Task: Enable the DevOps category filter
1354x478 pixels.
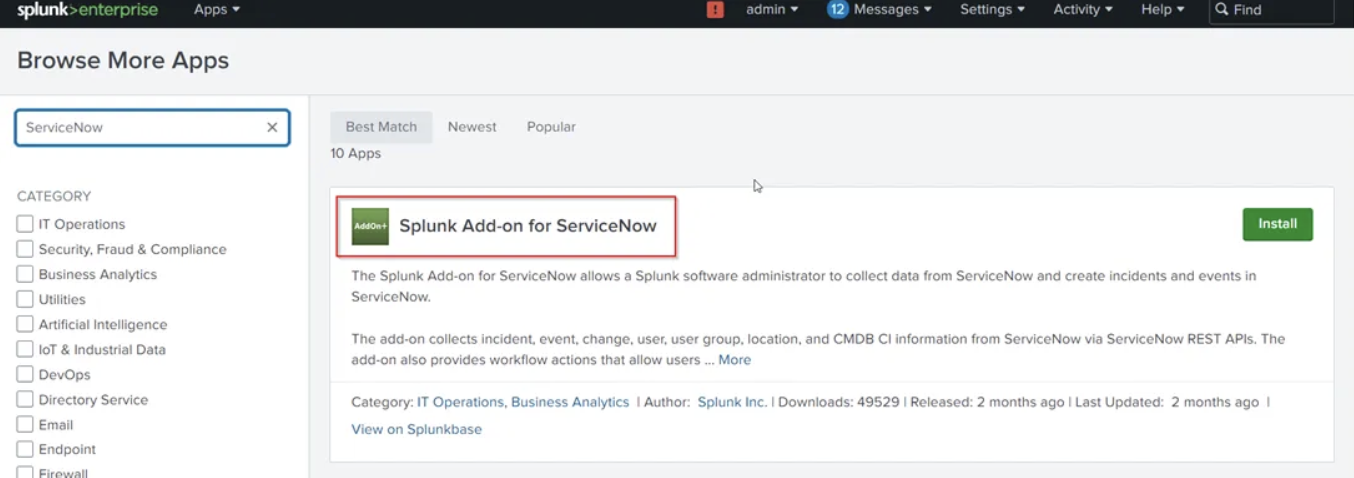Action: pos(25,374)
